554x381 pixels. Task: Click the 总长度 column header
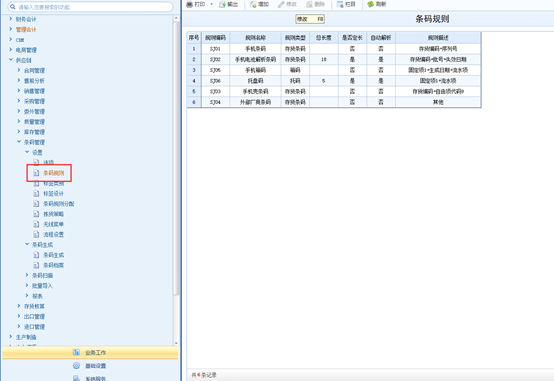(324, 37)
